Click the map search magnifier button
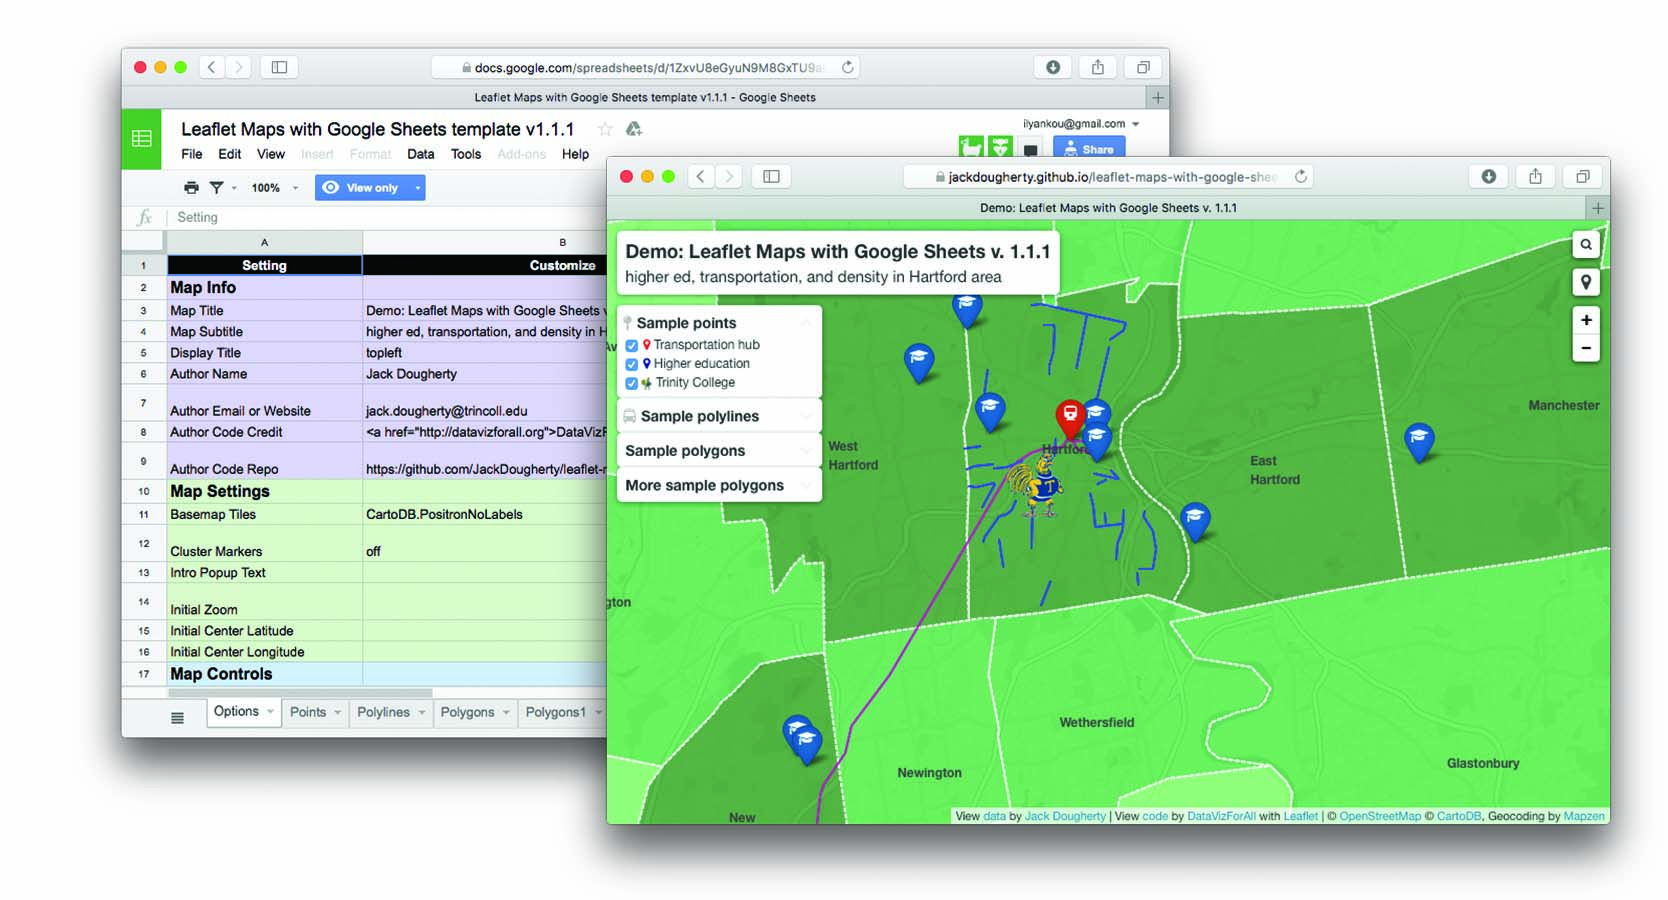1668x900 pixels. coord(1586,244)
